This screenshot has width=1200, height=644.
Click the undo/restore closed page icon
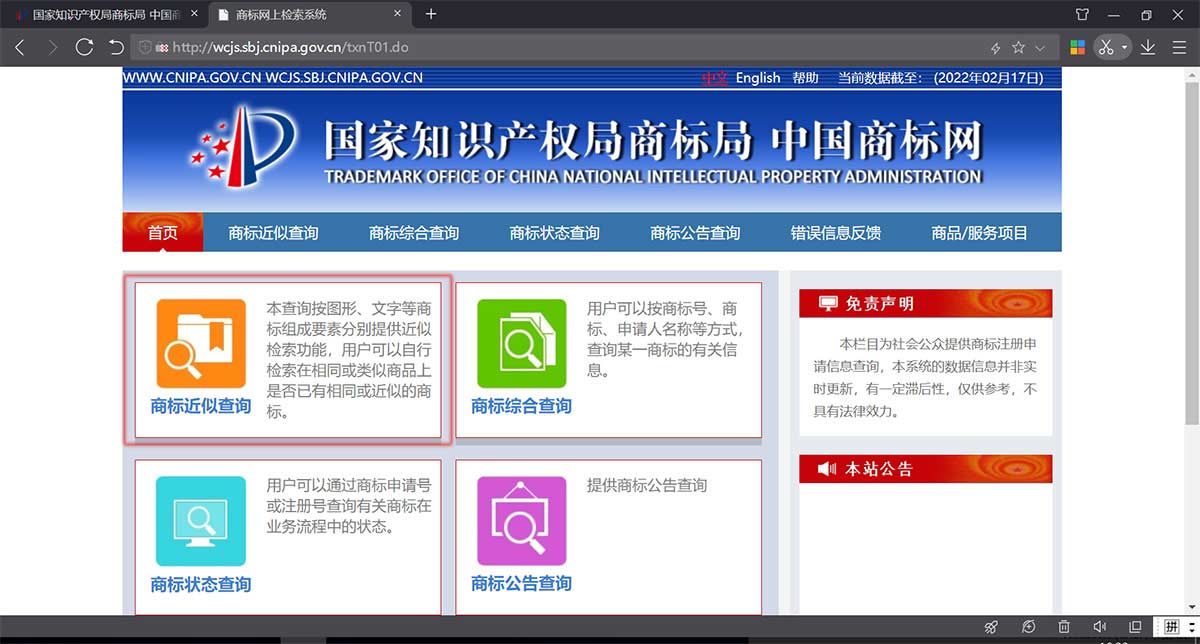click(x=116, y=47)
